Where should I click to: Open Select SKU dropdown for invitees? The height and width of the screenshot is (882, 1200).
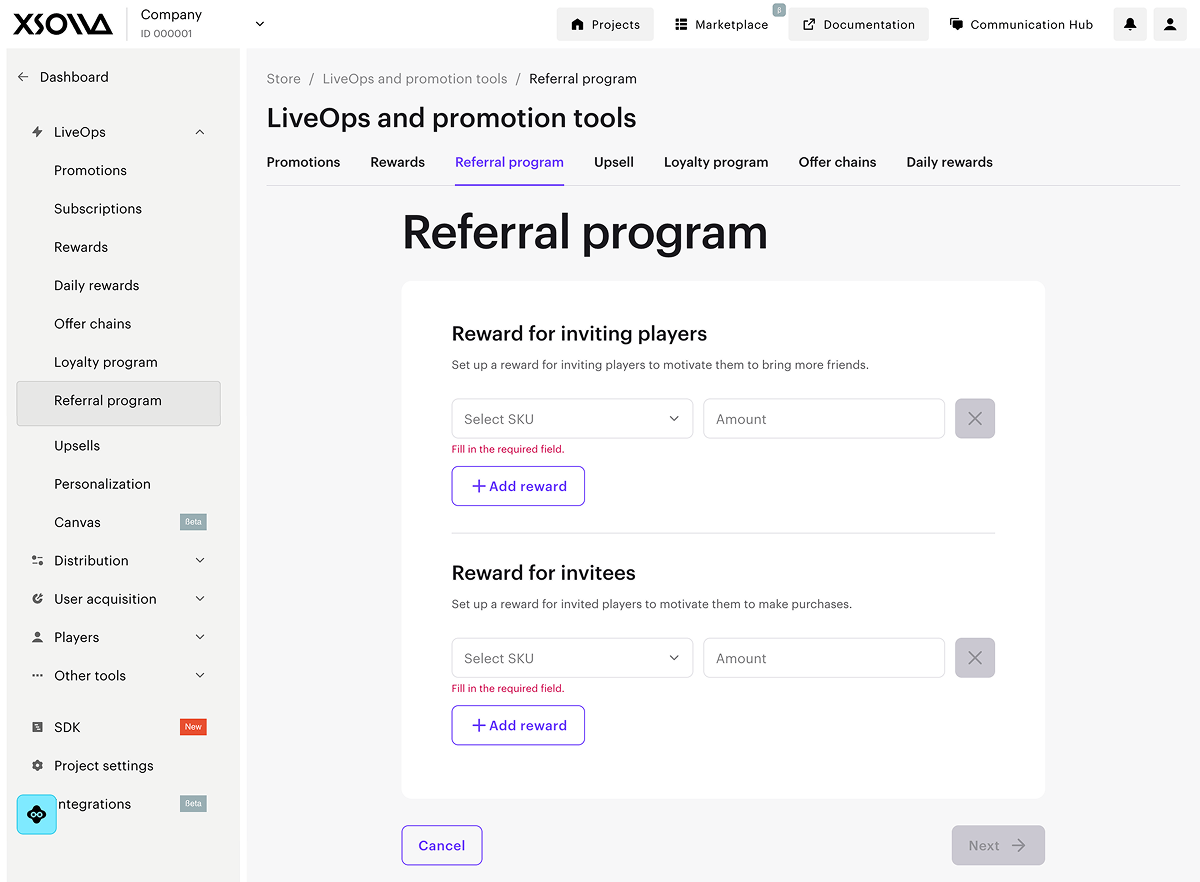click(572, 658)
